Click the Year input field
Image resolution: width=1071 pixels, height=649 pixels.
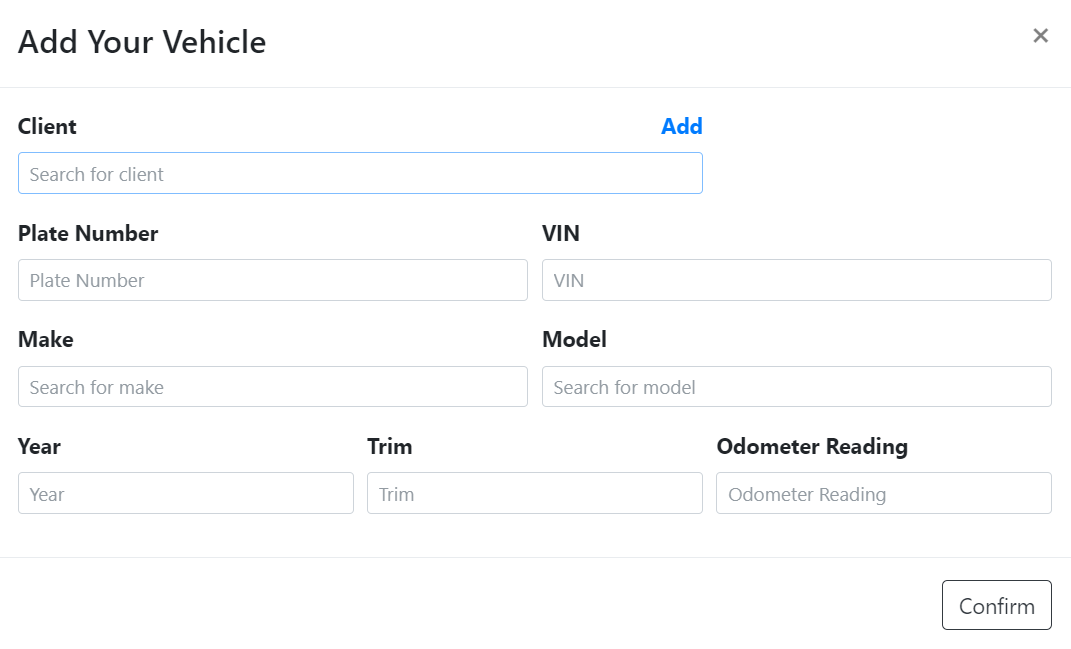tap(185, 493)
